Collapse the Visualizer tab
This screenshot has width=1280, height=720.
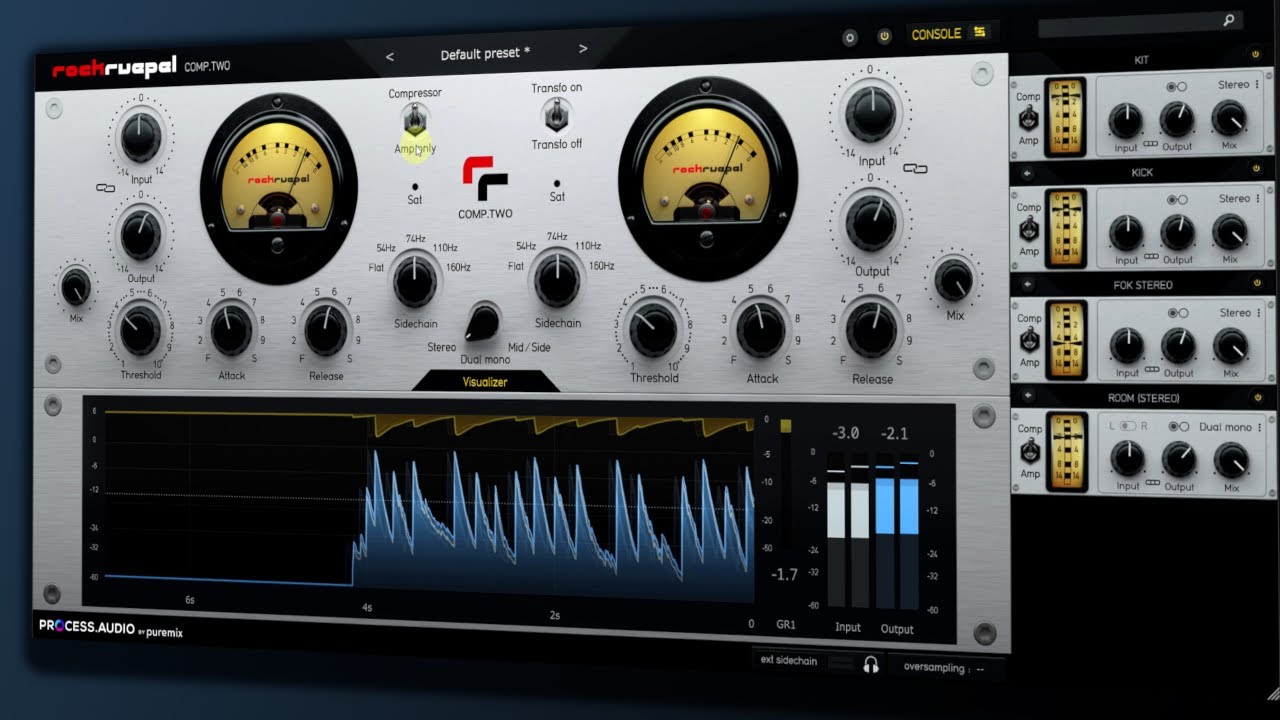pyautogui.click(x=485, y=382)
